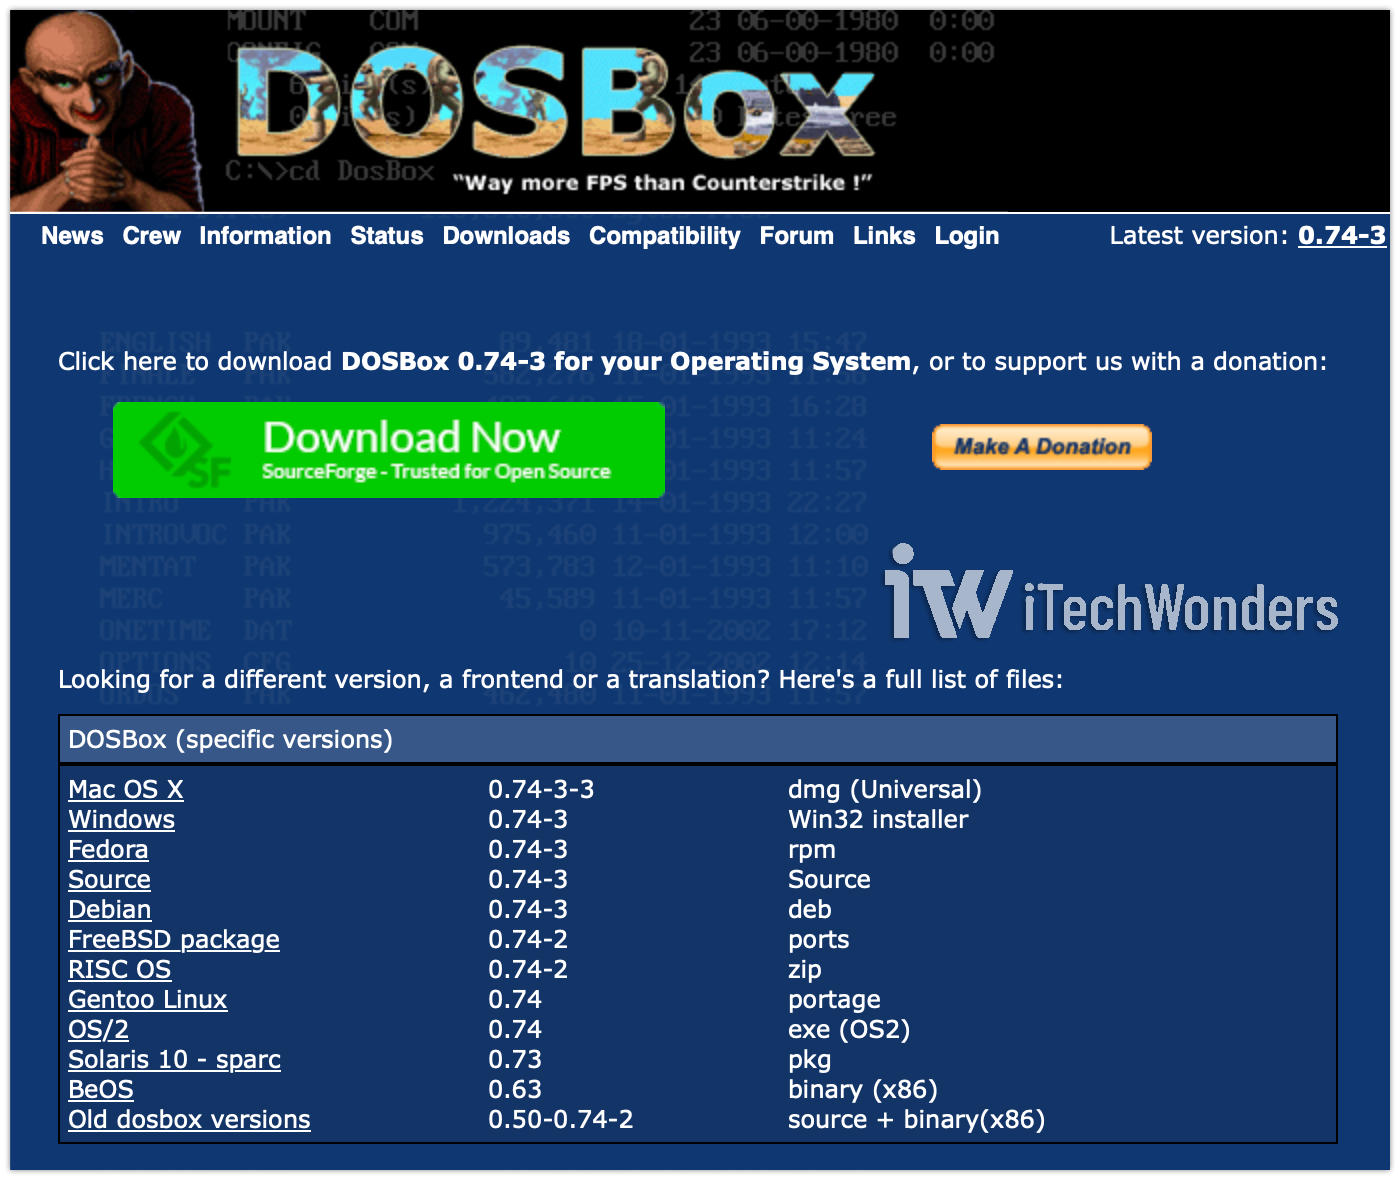The image size is (1400, 1180).
Task: Click the ports text in FreeBSD row
Action: click(818, 939)
